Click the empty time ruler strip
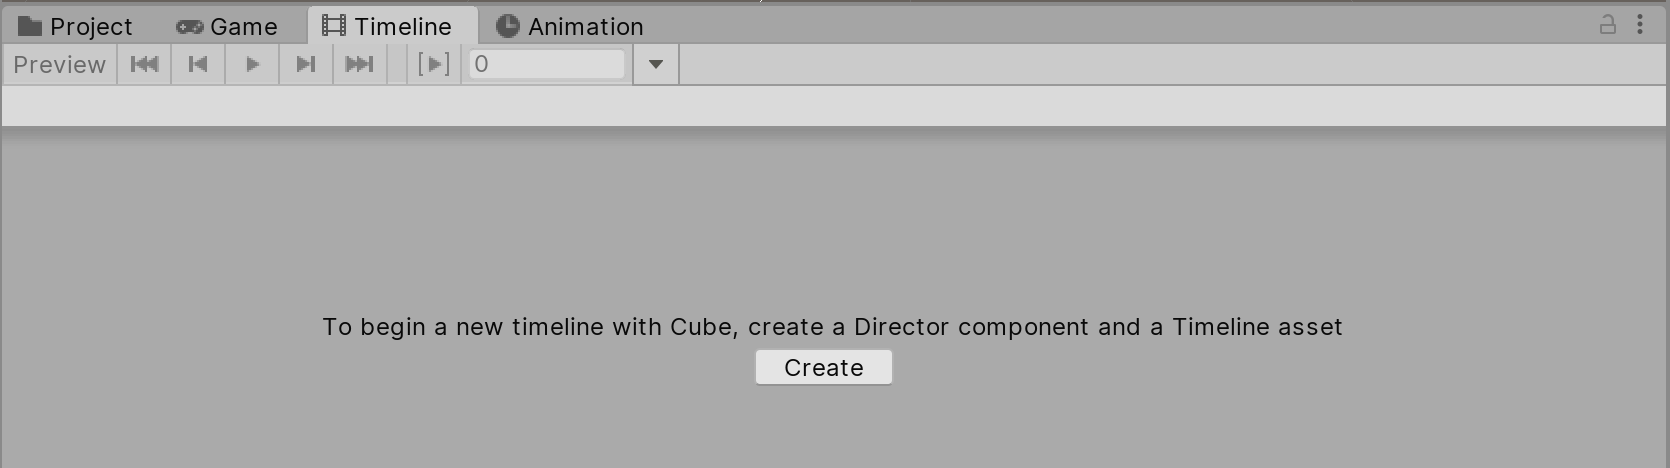 [x=834, y=106]
